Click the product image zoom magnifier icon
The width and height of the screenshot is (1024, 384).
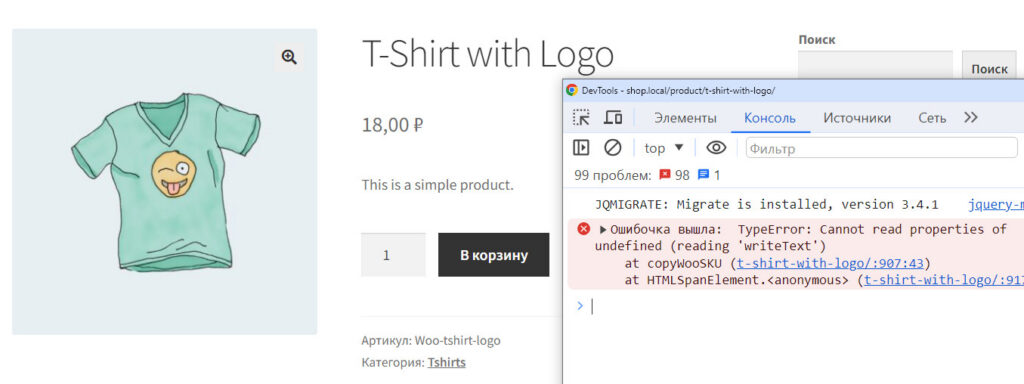tap(289, 57)
